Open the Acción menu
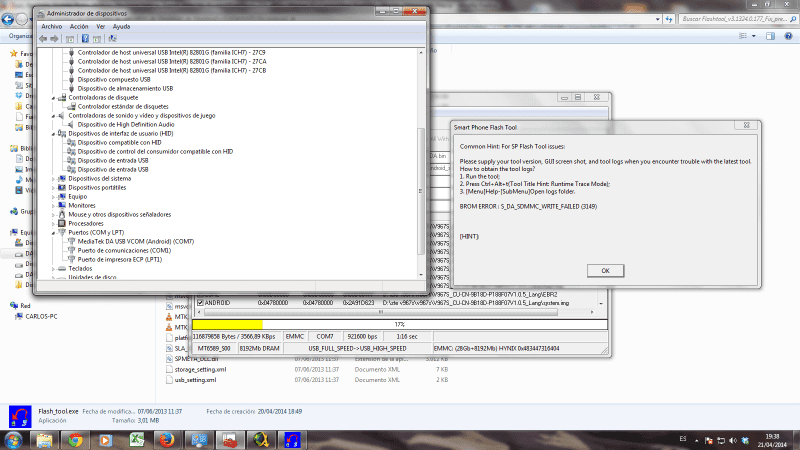 pyautogui.click(x=79, y=27)
